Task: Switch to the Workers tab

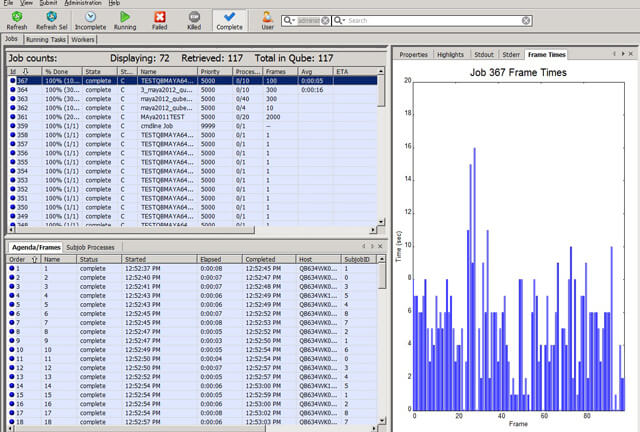Action: 83,40
